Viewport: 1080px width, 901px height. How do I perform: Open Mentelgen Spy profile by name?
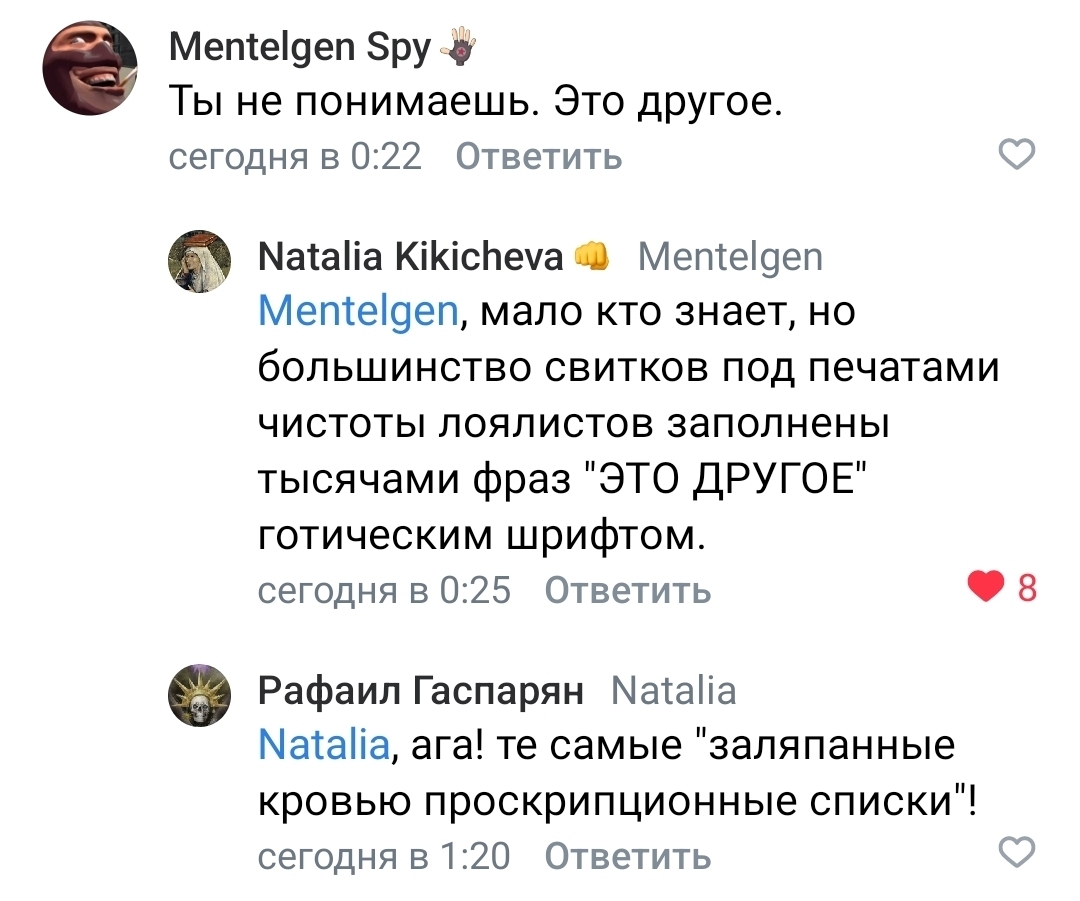[x=299, y=48]
